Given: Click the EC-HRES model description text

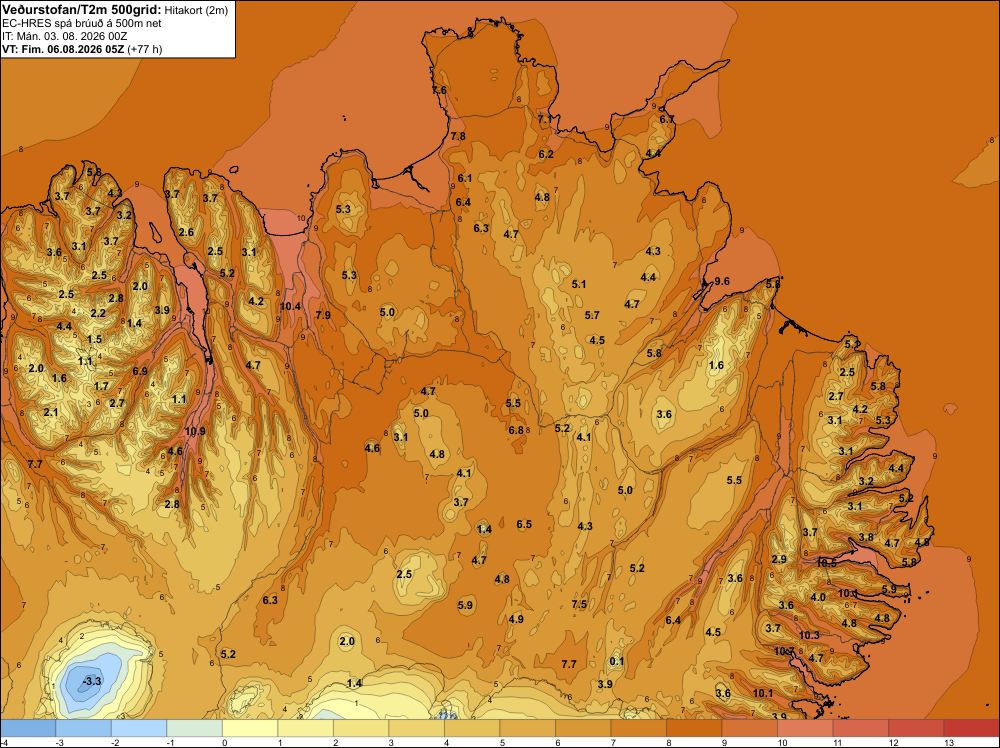Looking at the screenshot, I should tap(82, 23).
